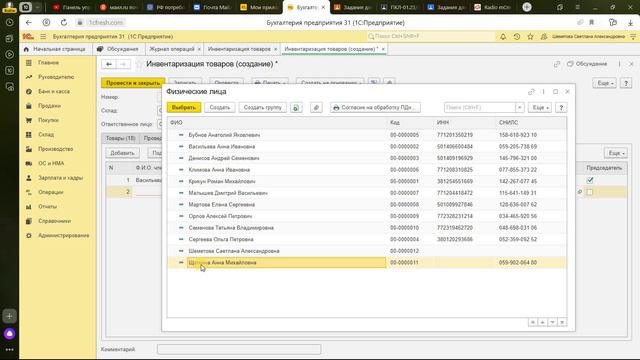Open the Банк и касса section
The image size is (640, 360).
click(53, 91)
